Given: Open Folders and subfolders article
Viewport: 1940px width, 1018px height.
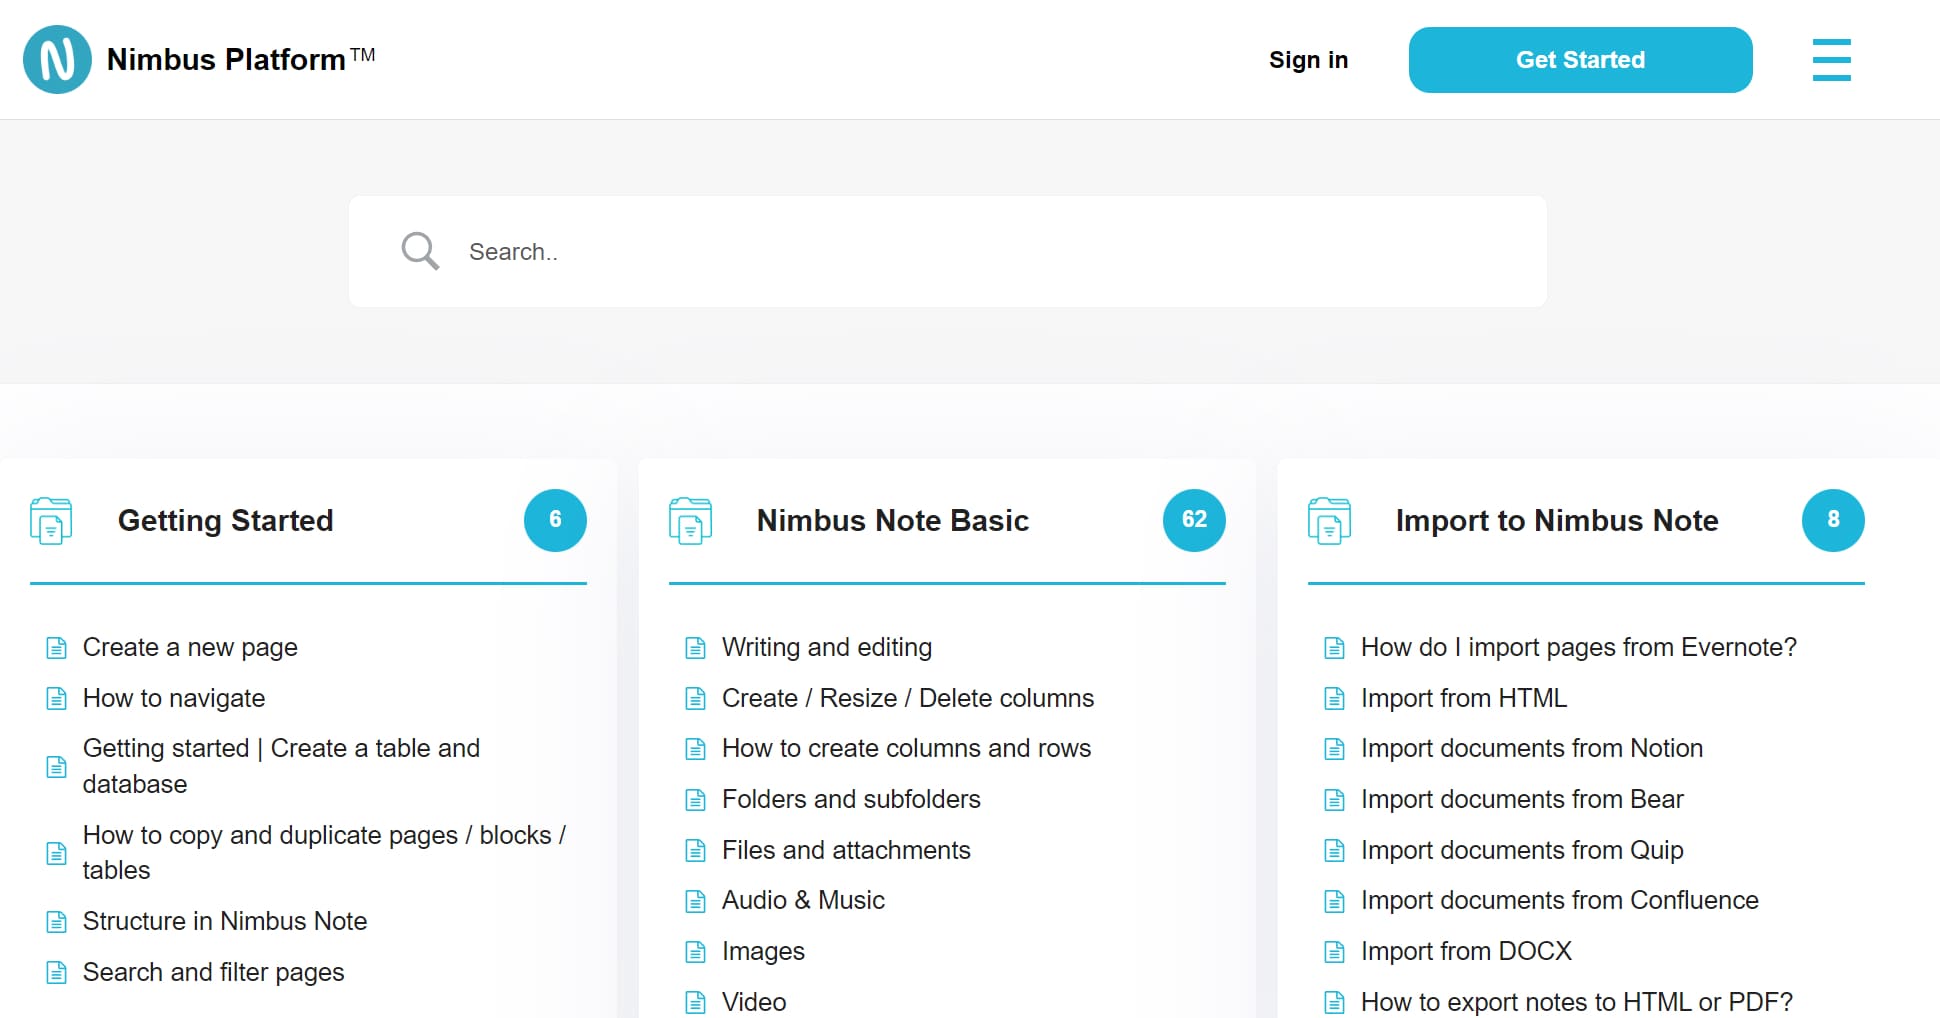Looking at the screenshot, I should [x=851, y=800].
